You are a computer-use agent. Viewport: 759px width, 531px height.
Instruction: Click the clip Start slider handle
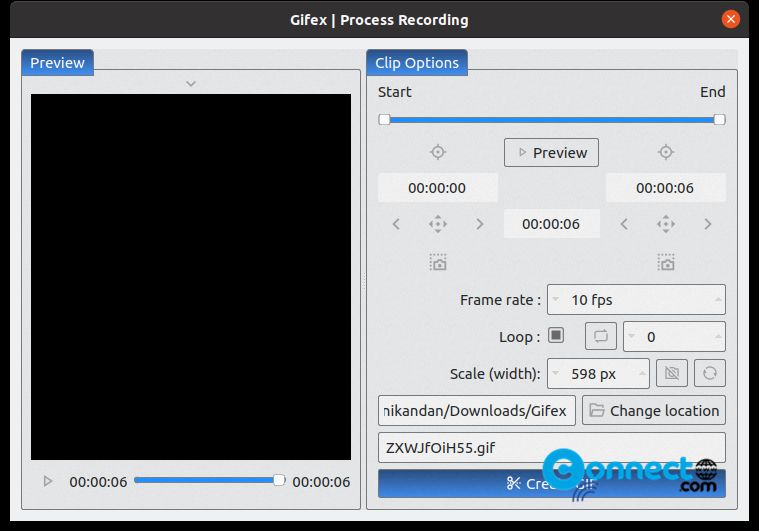[384, 120]
